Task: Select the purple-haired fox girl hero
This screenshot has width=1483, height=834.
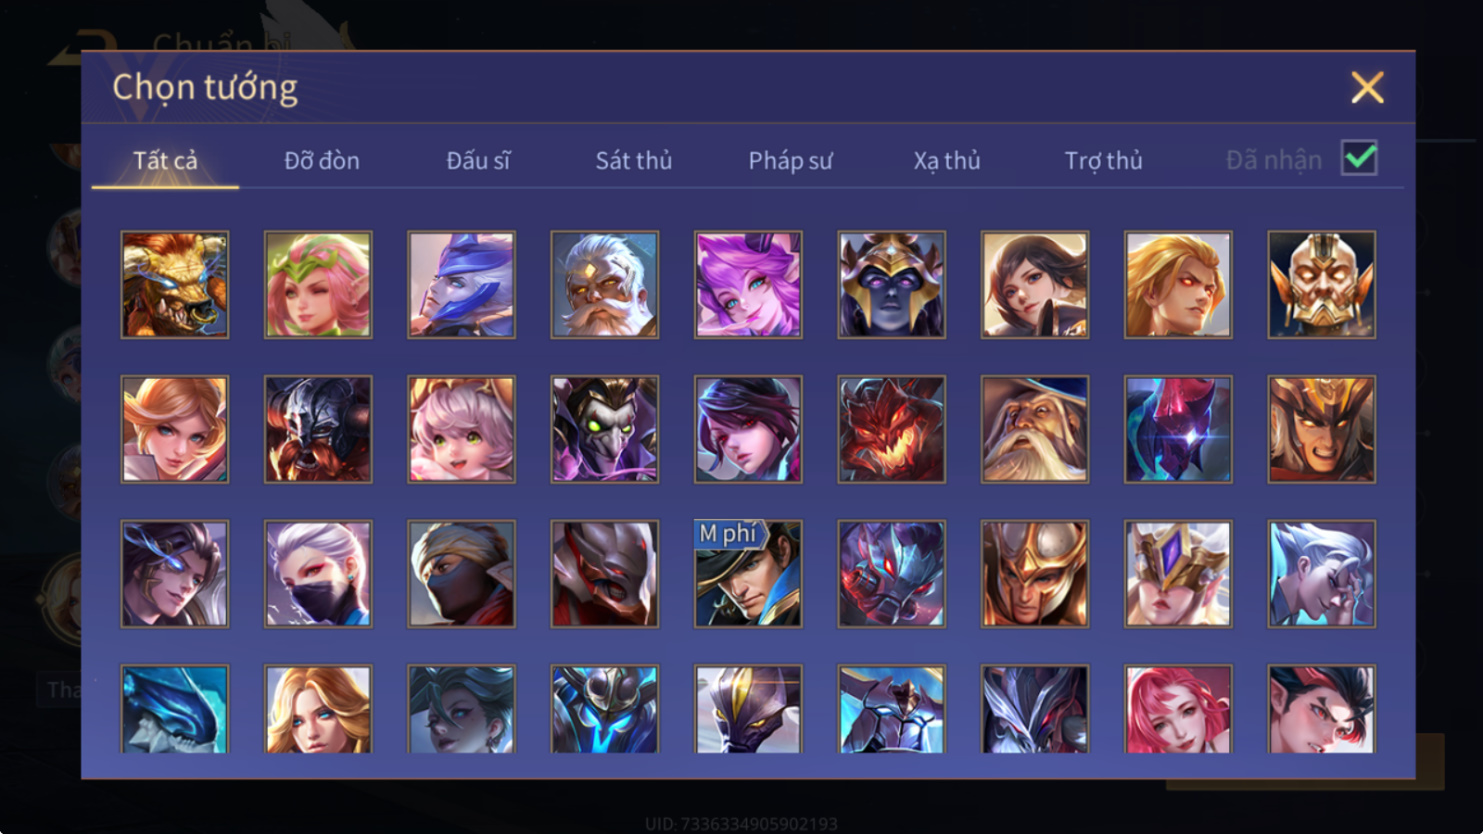Action: [x=748, y=285]
